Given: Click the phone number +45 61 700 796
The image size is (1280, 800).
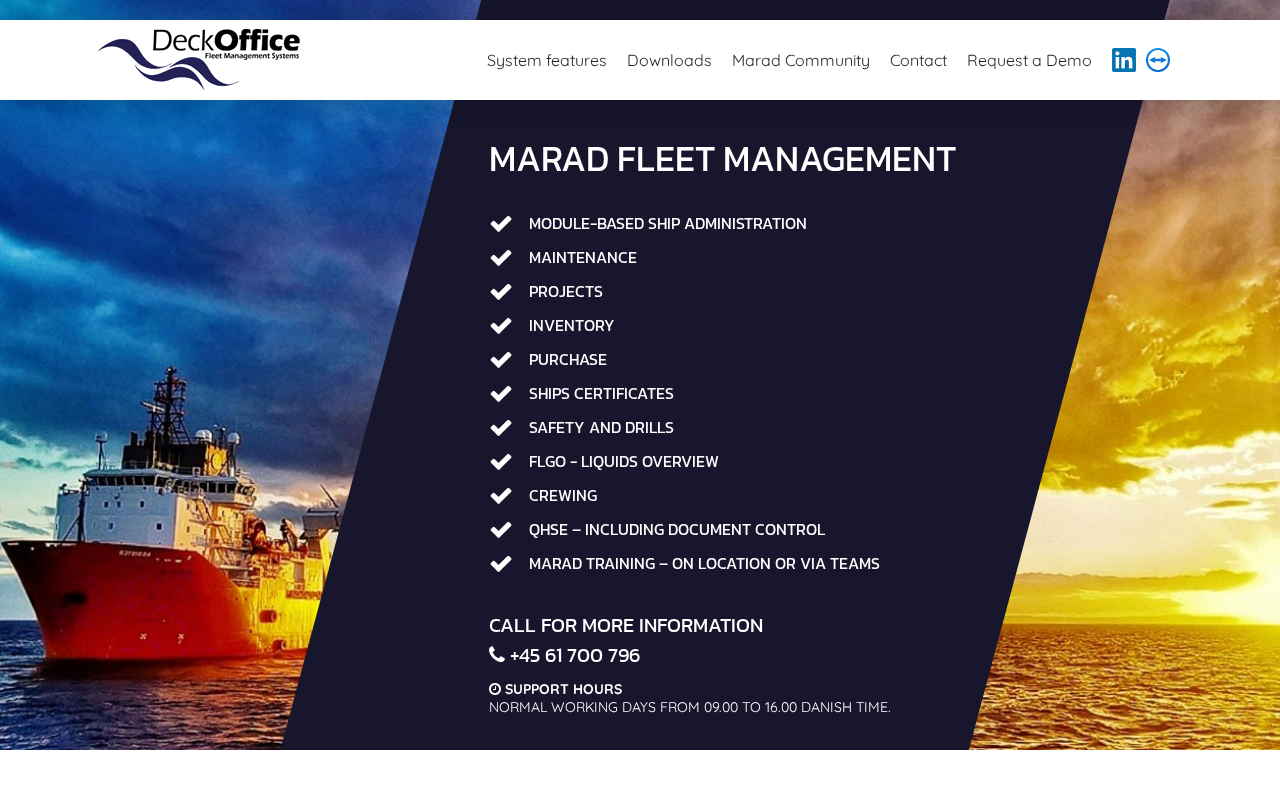Looking at the screenshot, I should [575, 656].
